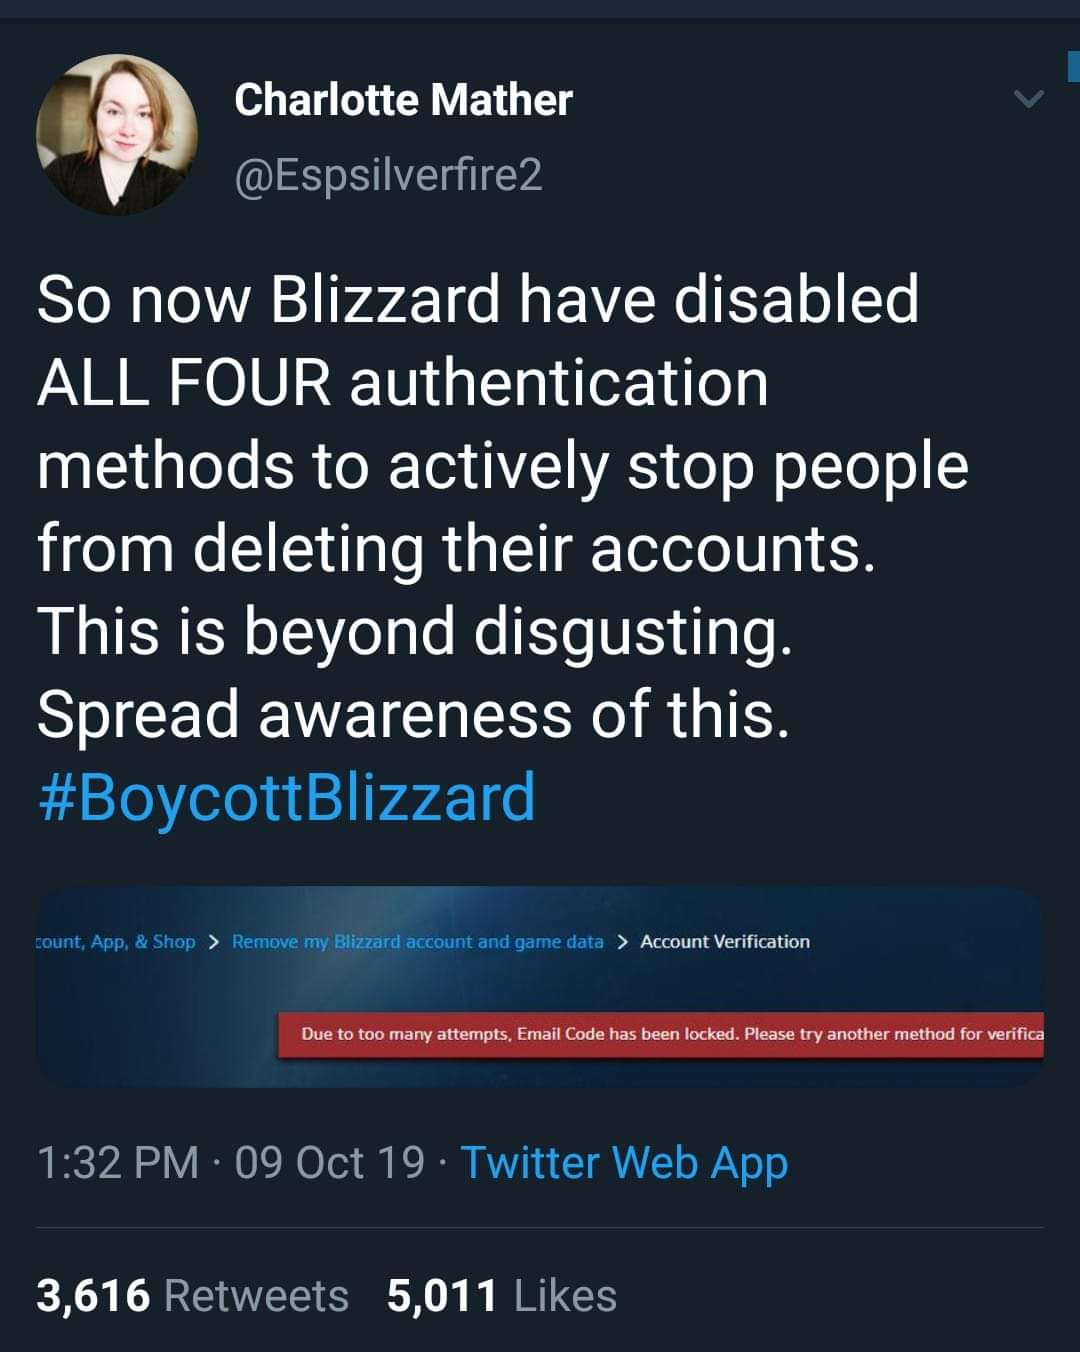Click the 09 Oct 19 date
The image size is (1080, 1352).
pyautogui.click(x=330, y=1162)
